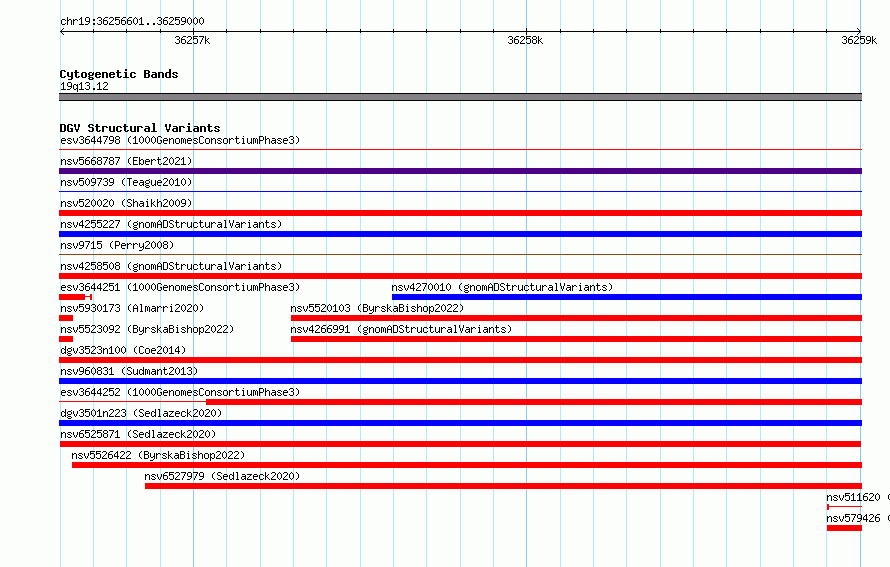Open the dgv3523n100 (Coe2014) label
This screenshot has height=567, width=890.
pos(123,350)
